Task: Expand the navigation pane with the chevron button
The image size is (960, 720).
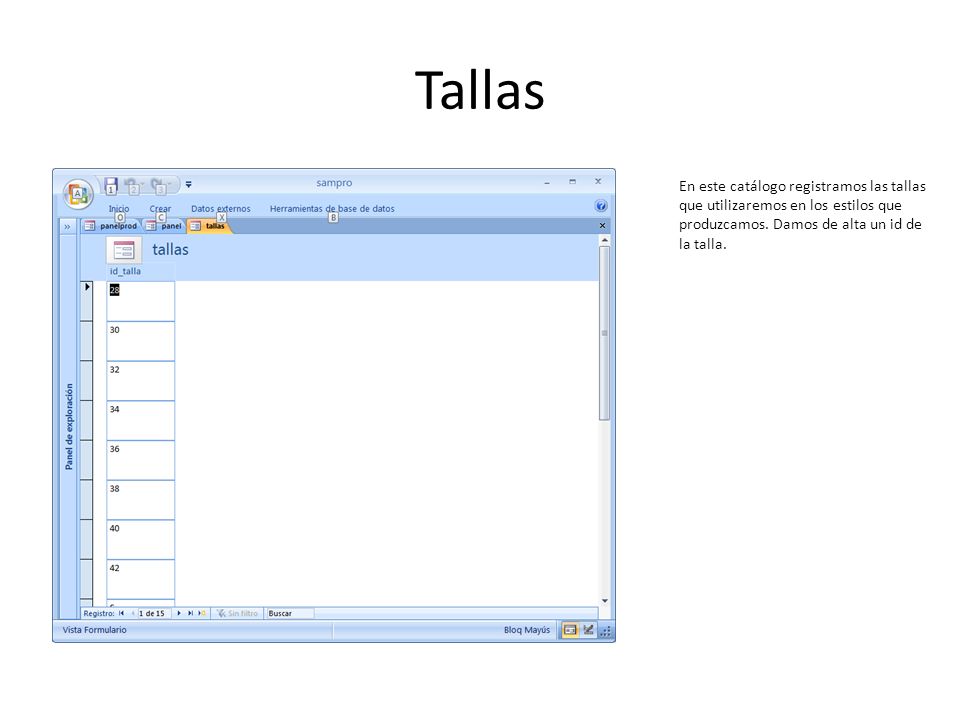Action: click(x=67, y=227)
